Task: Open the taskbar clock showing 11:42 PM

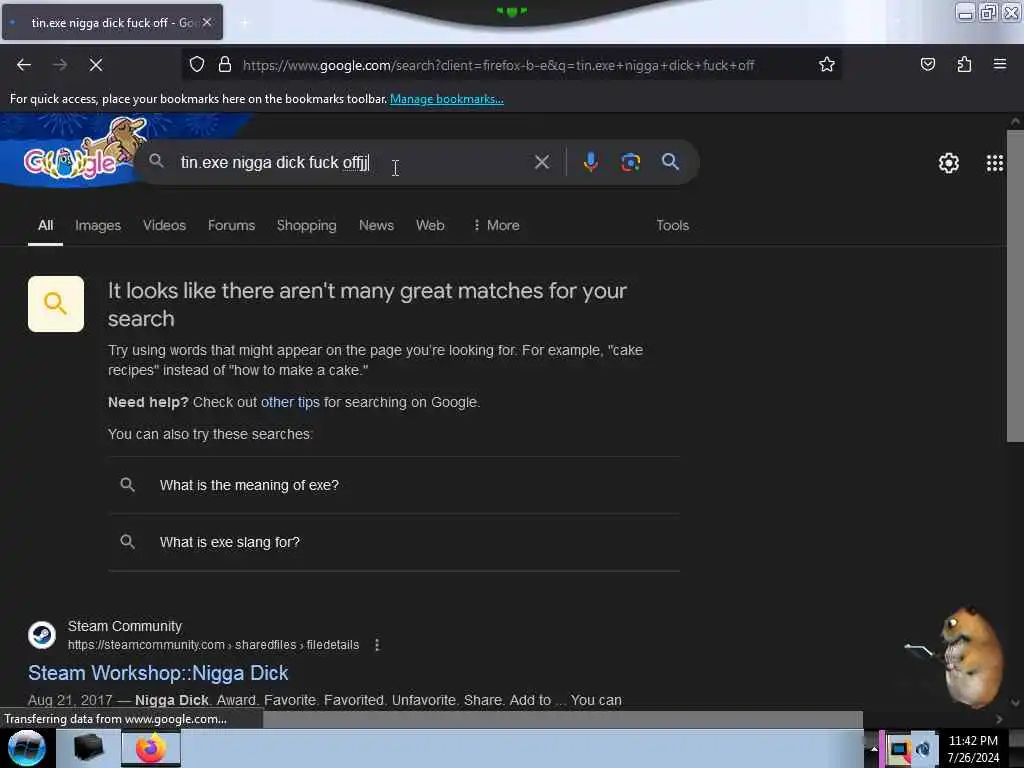Action: click(x=973, y=749)
